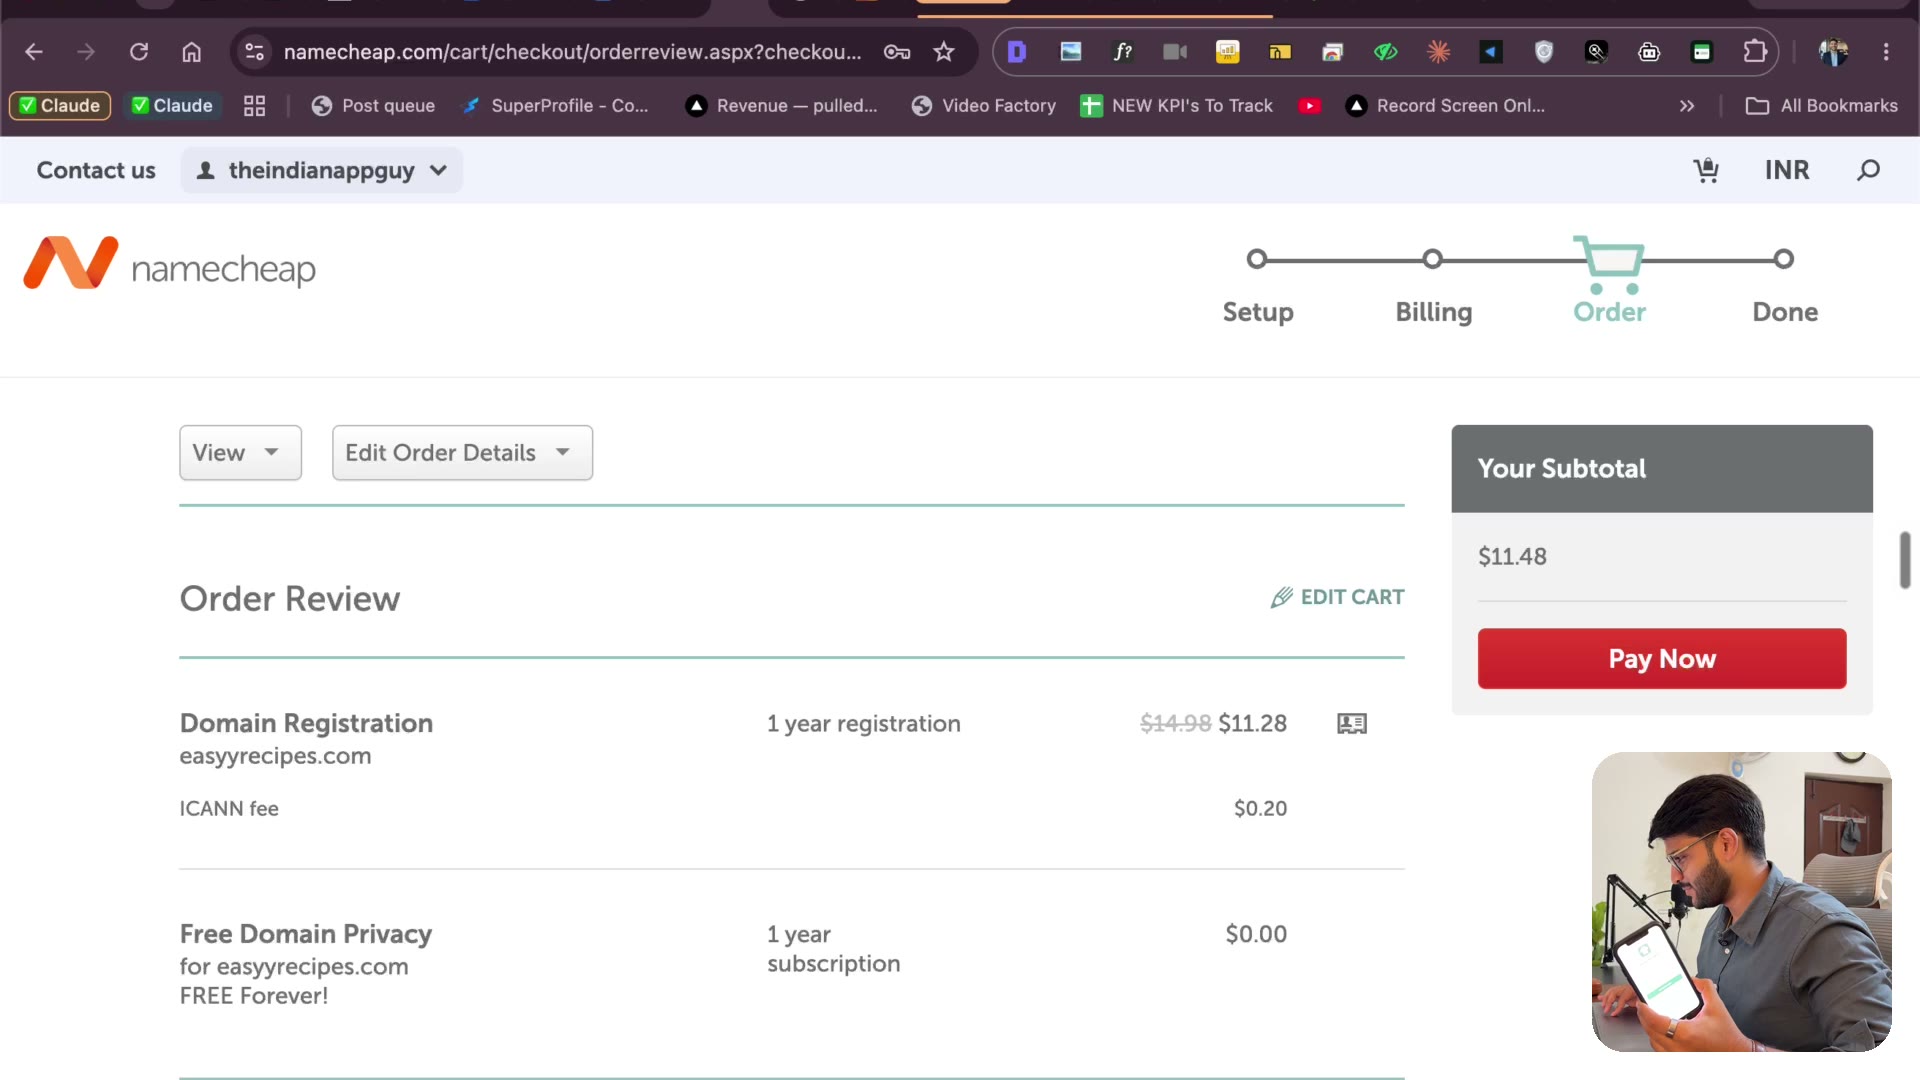Go to the Setup checkout step

point(1258,312)
